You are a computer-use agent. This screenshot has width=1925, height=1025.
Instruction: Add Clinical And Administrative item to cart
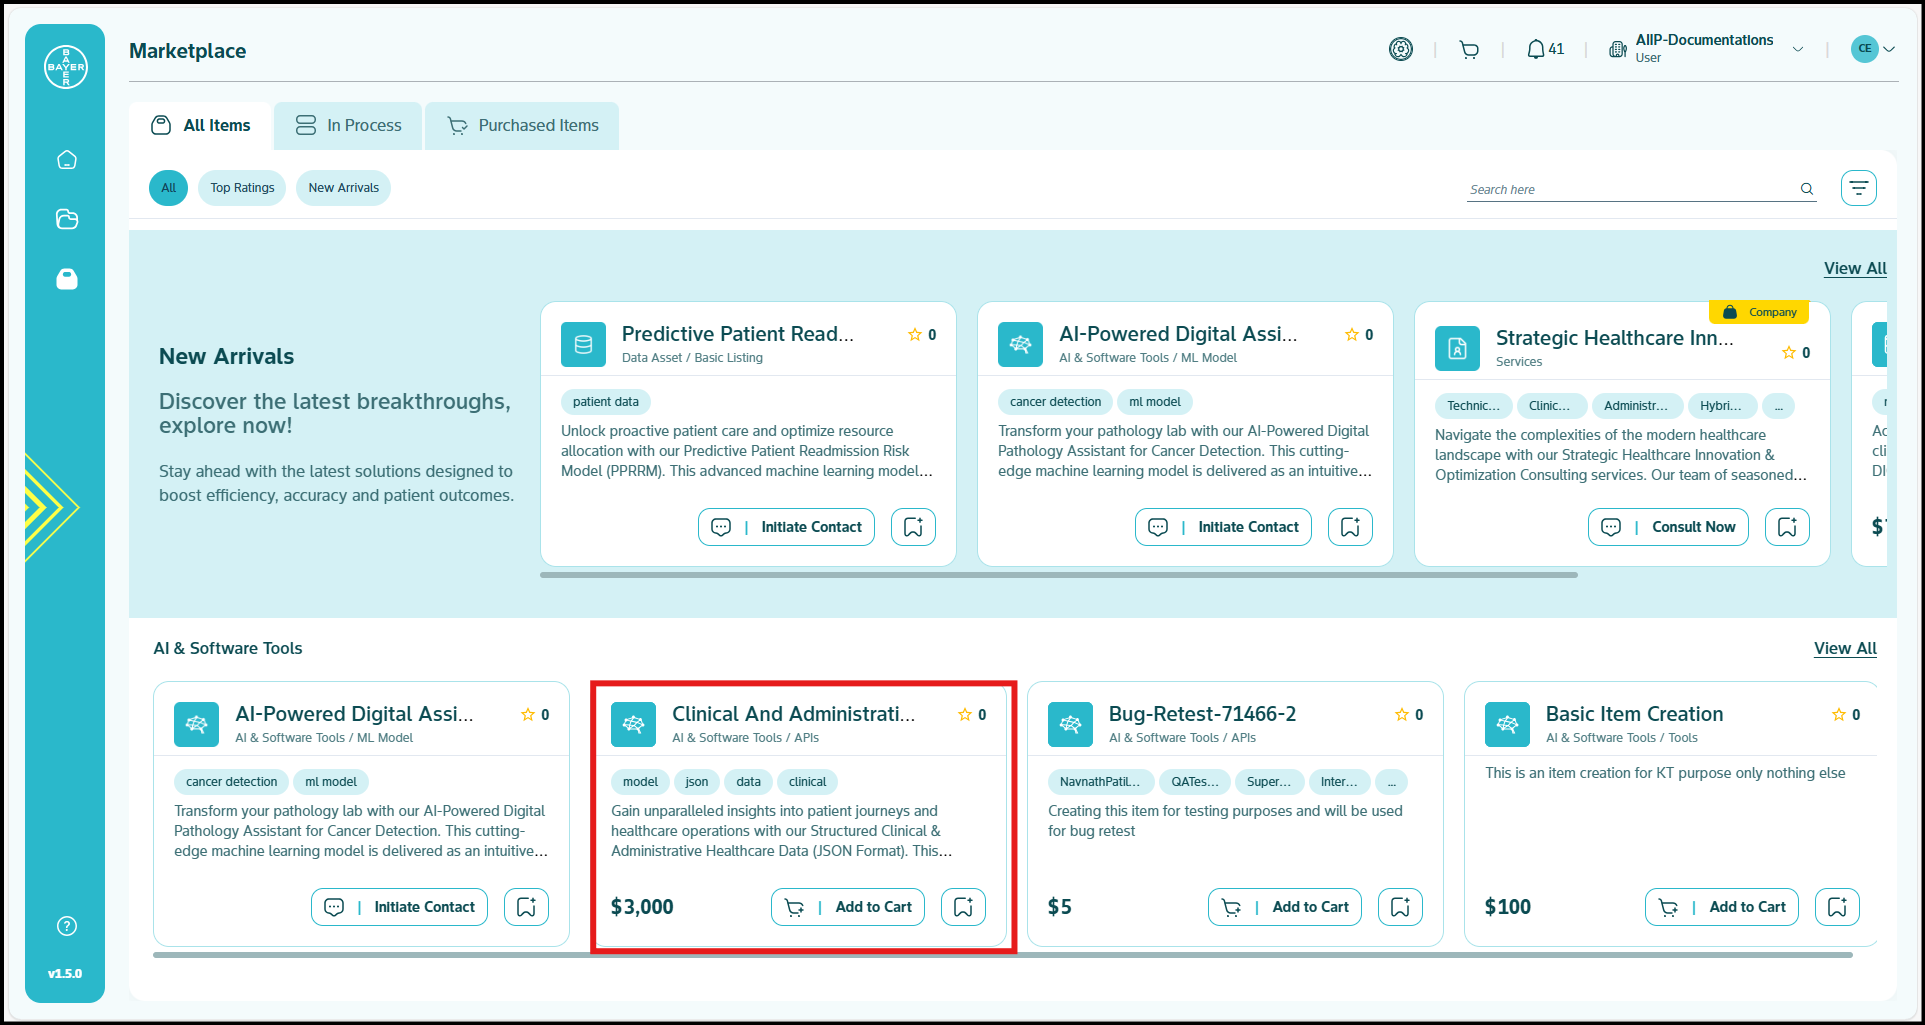point(848,907)
